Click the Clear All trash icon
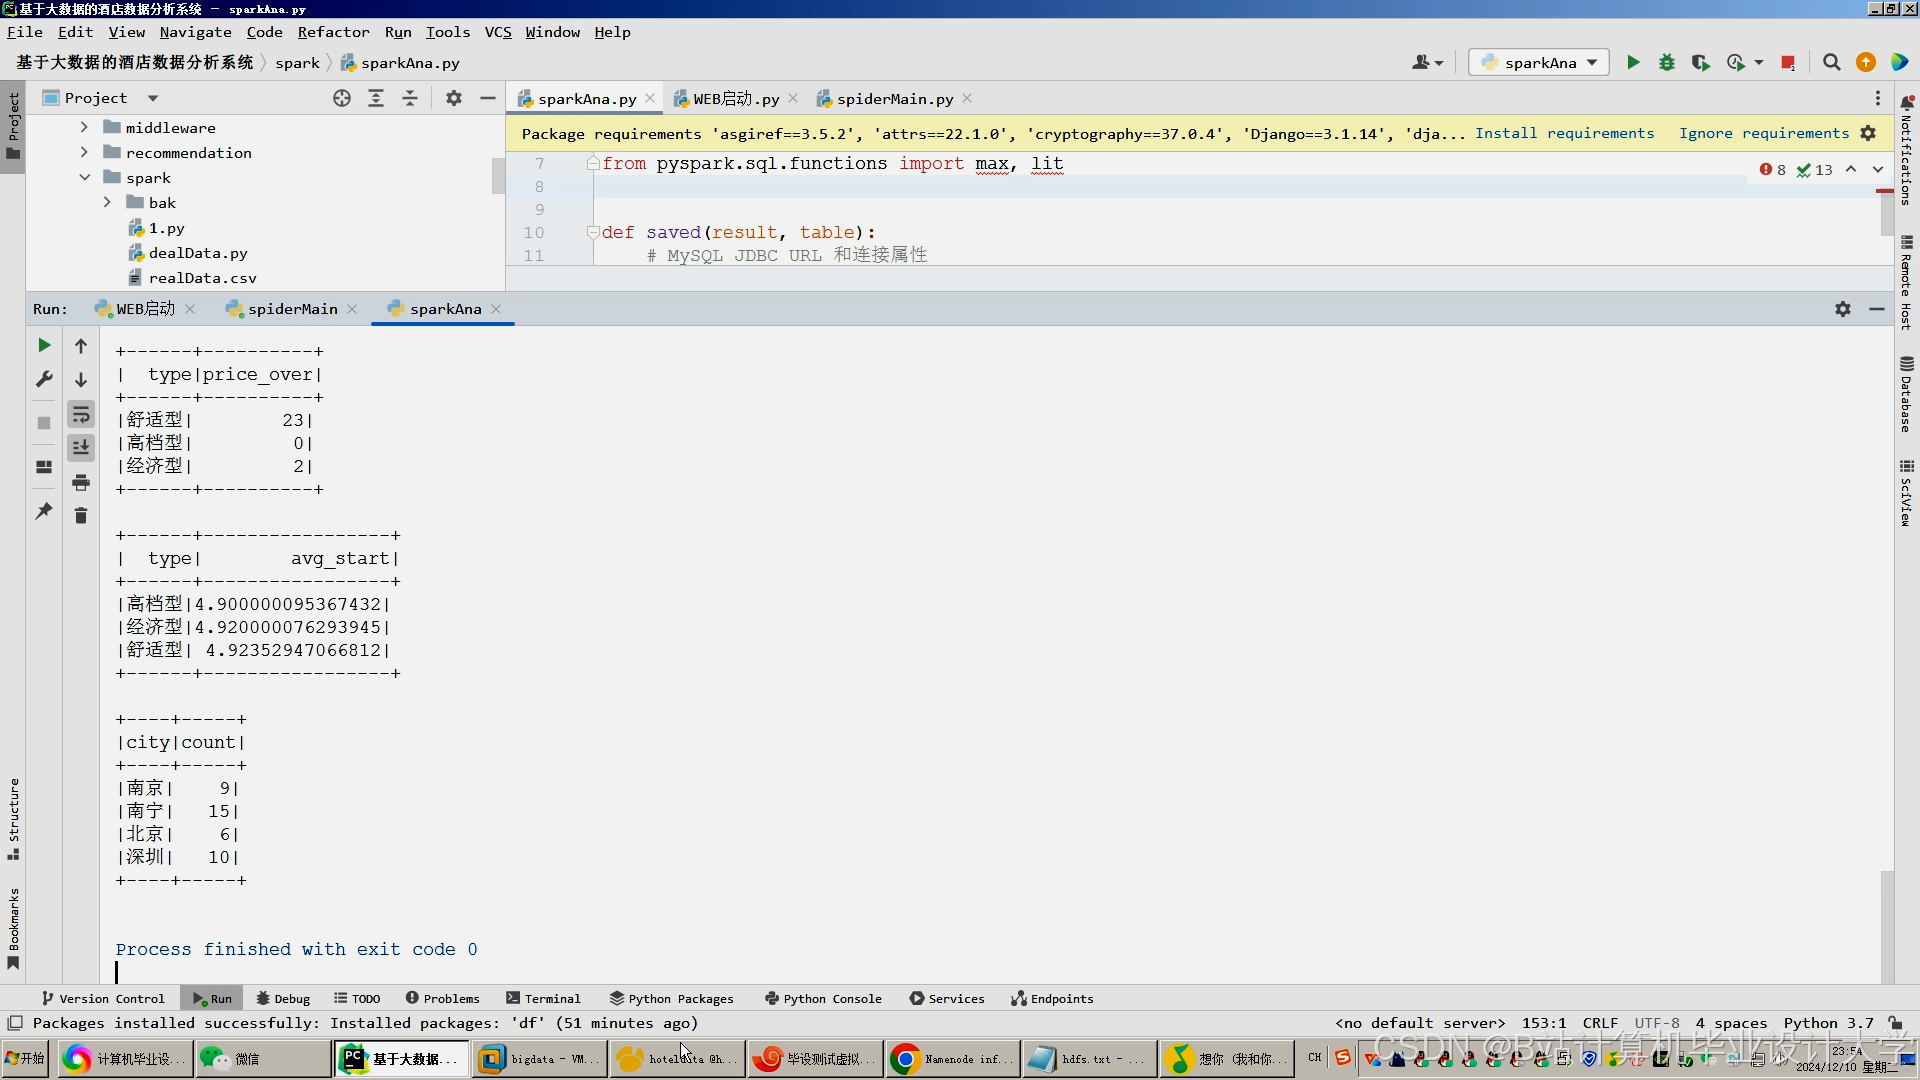The height and width of the screenshot is (1080, 1920). pos(81,515)
